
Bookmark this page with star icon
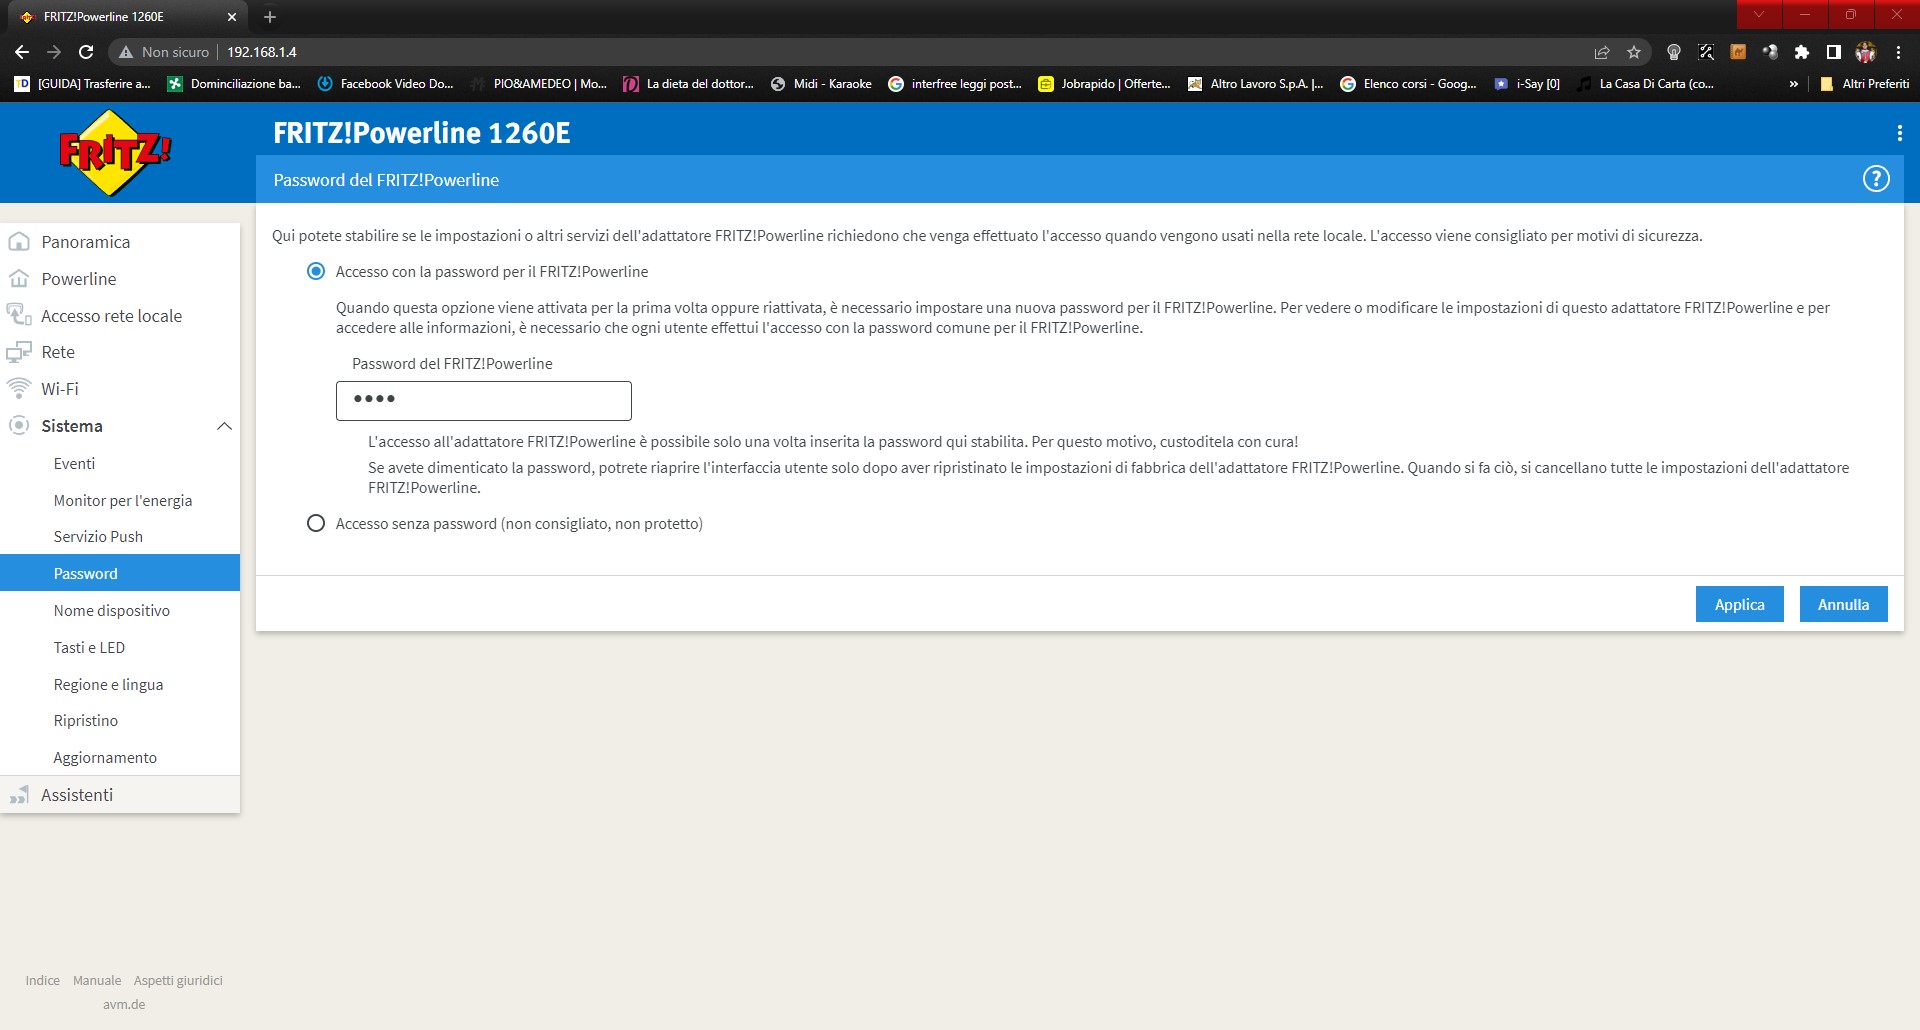[x=1634, y=52]
